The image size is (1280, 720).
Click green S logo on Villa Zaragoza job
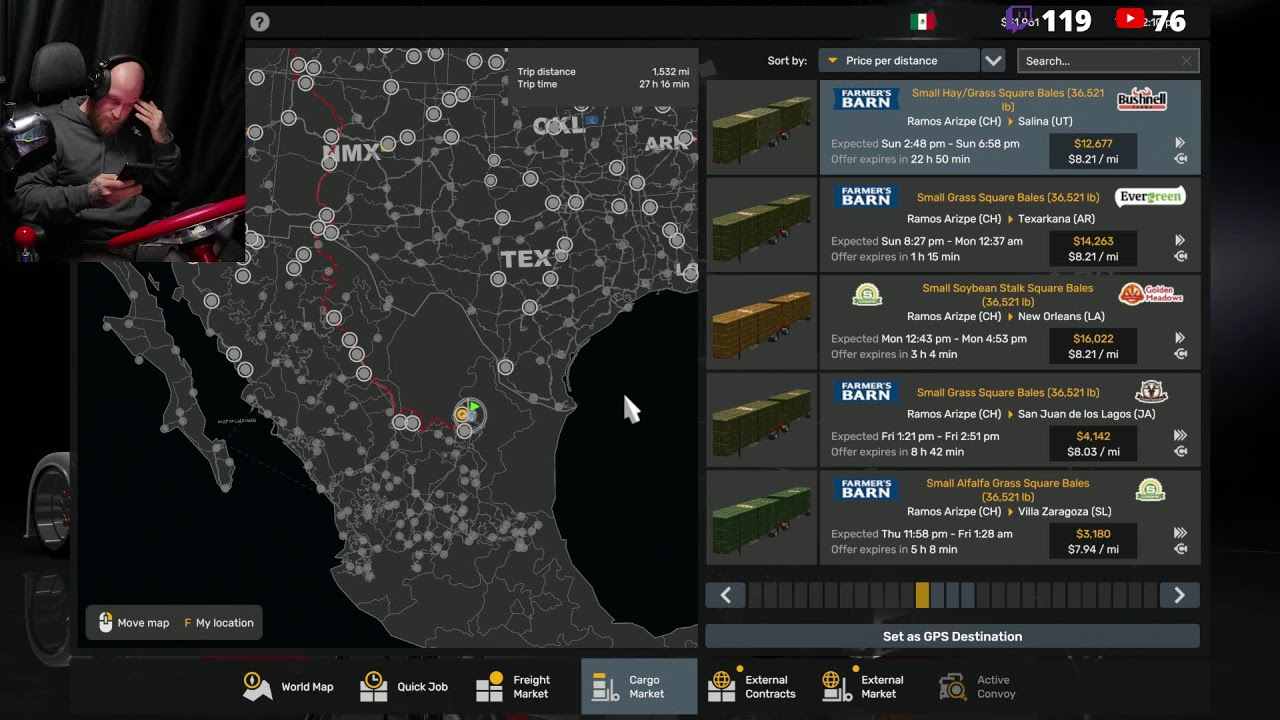[1150, 489]
